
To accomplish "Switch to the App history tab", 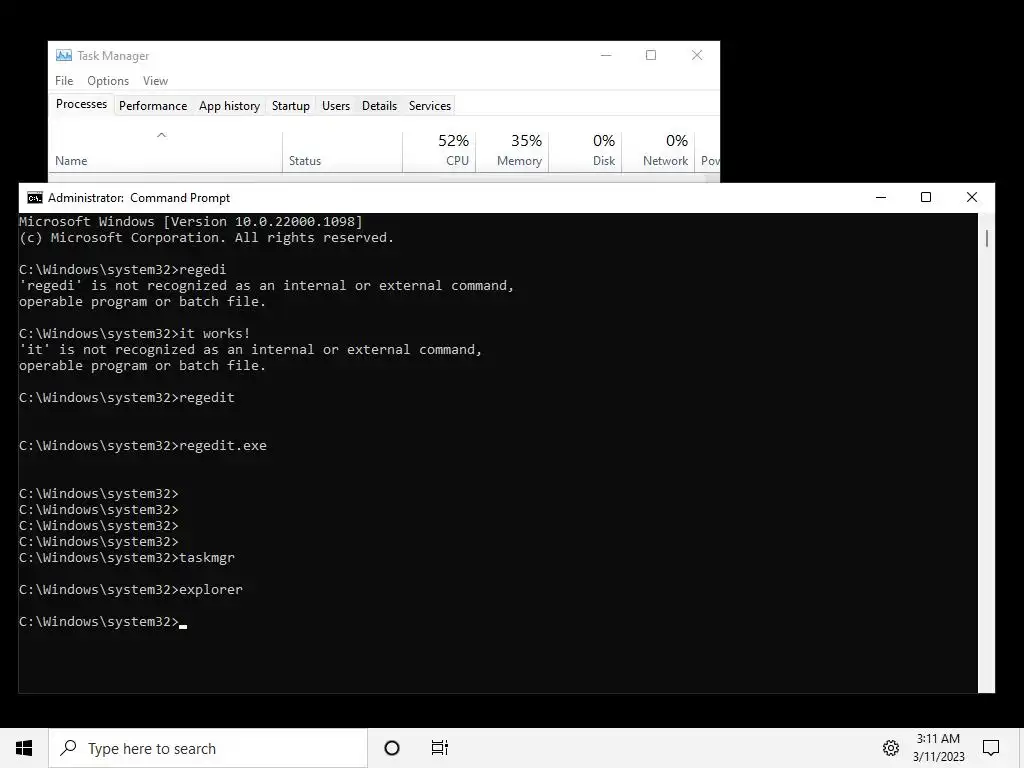I will point(229,106).
